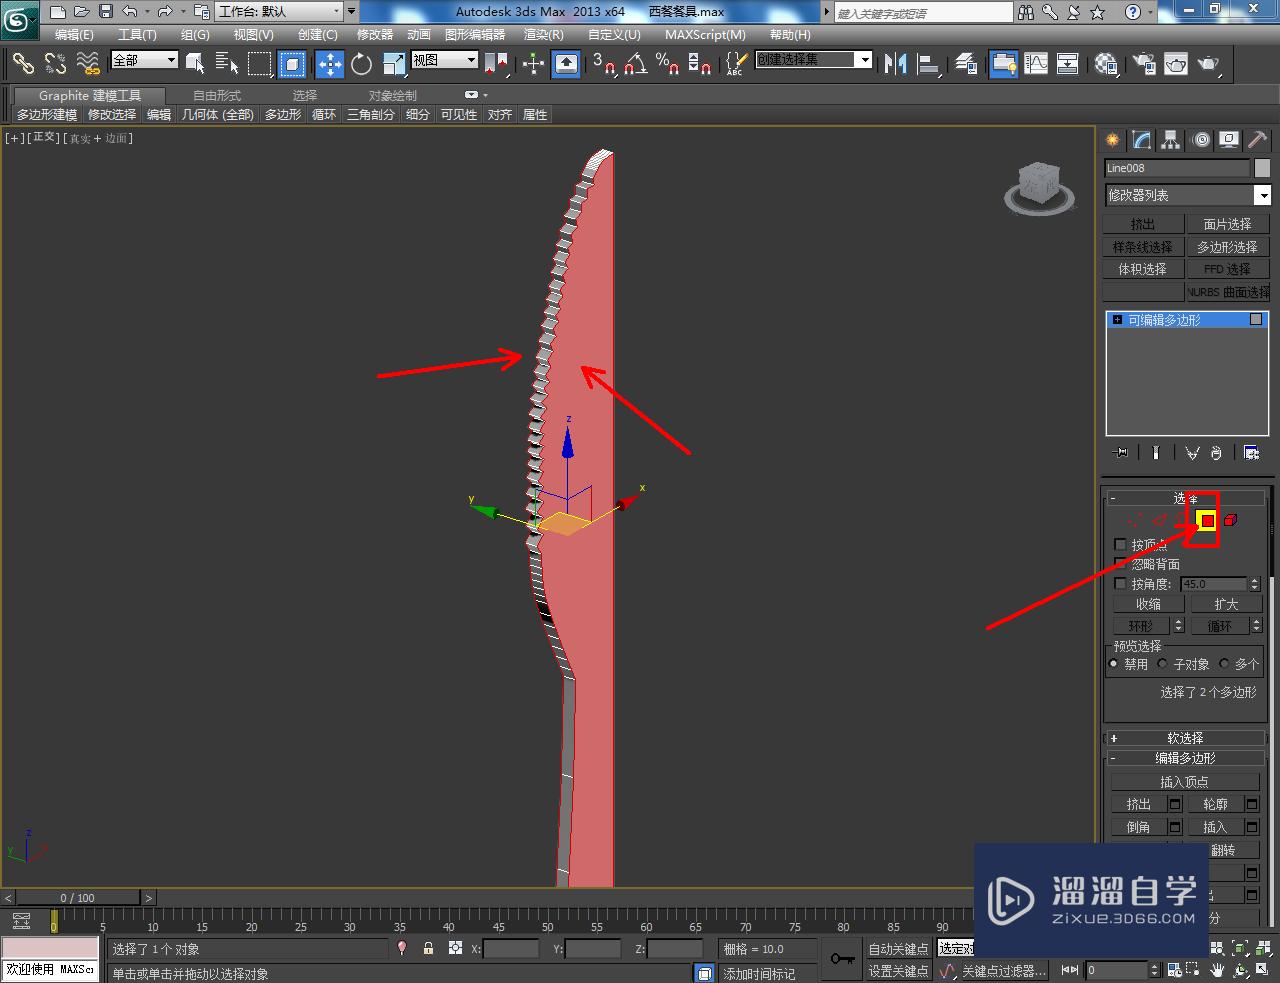The height and width of the screenshot is (983, 1280).
Task: Open Curve Editor
Action: coord(1036,64)
